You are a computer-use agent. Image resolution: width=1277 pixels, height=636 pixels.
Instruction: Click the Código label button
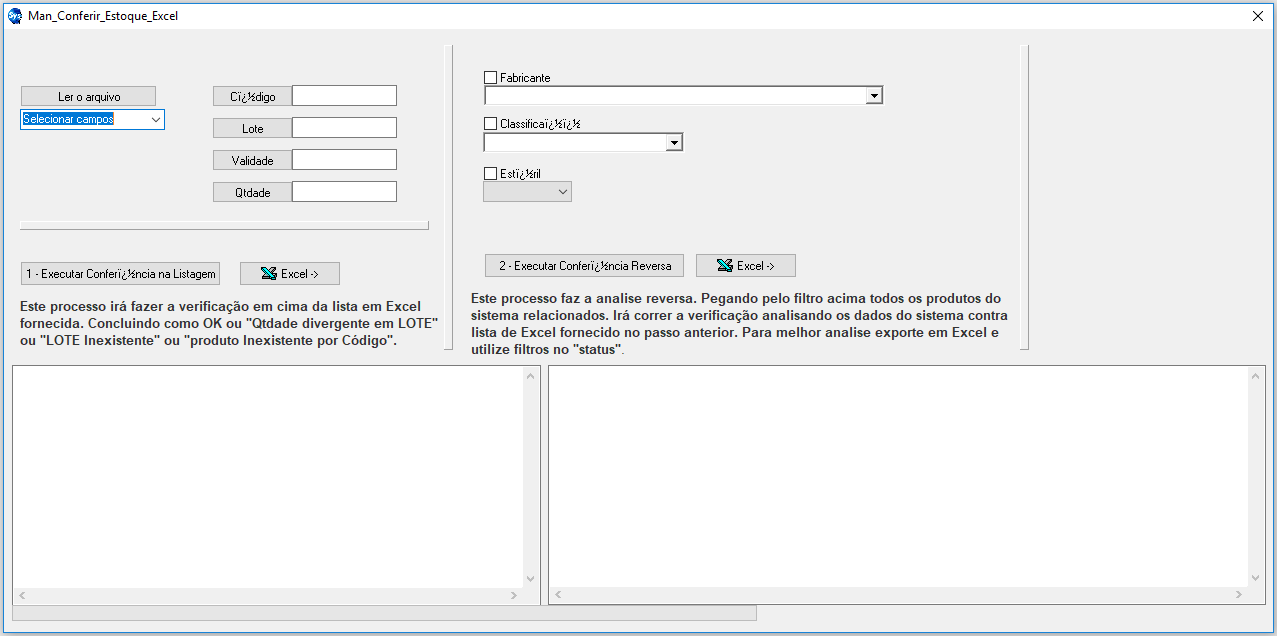(252, 97)
